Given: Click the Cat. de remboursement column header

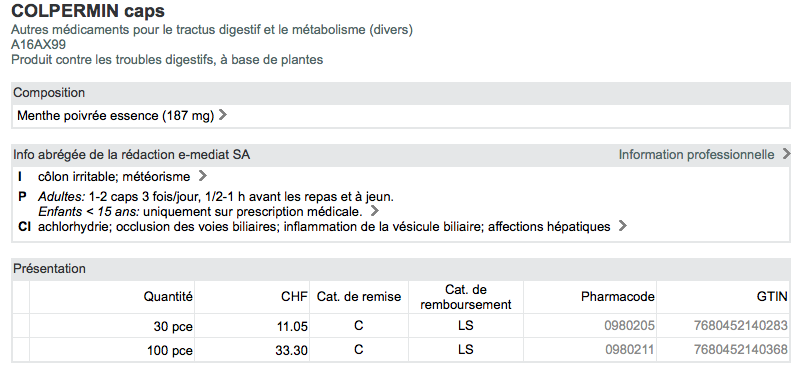Looking at the screenshot, I should (x=466, y=297).
